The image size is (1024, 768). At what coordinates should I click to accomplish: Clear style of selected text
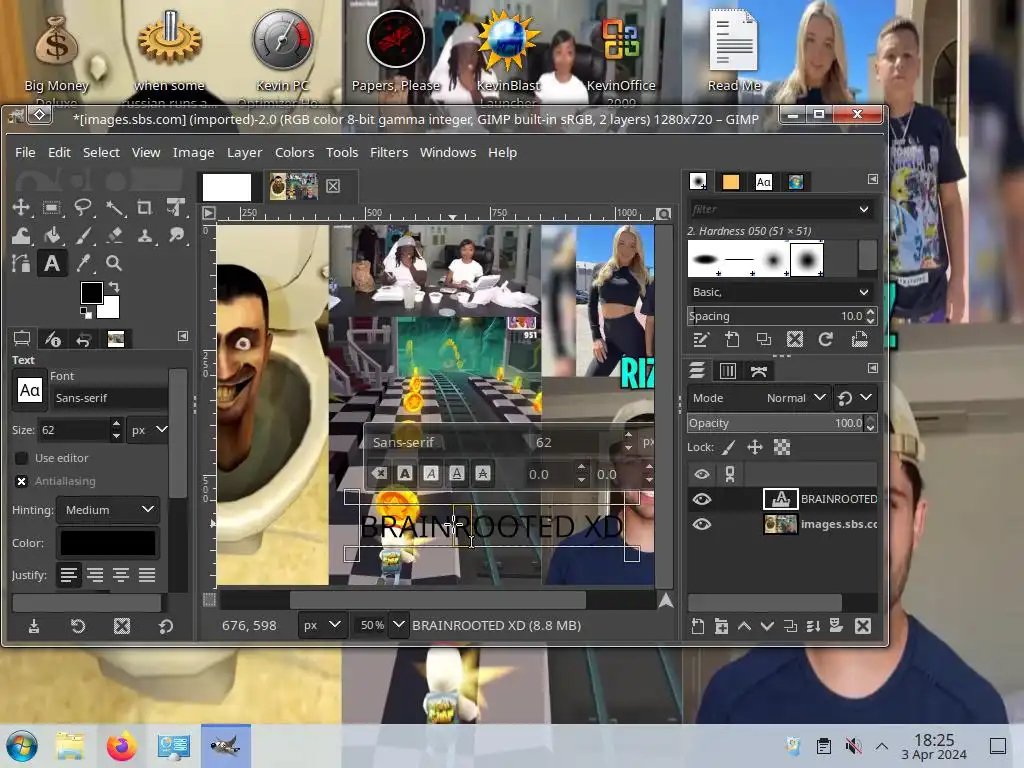tap(379, 473)
